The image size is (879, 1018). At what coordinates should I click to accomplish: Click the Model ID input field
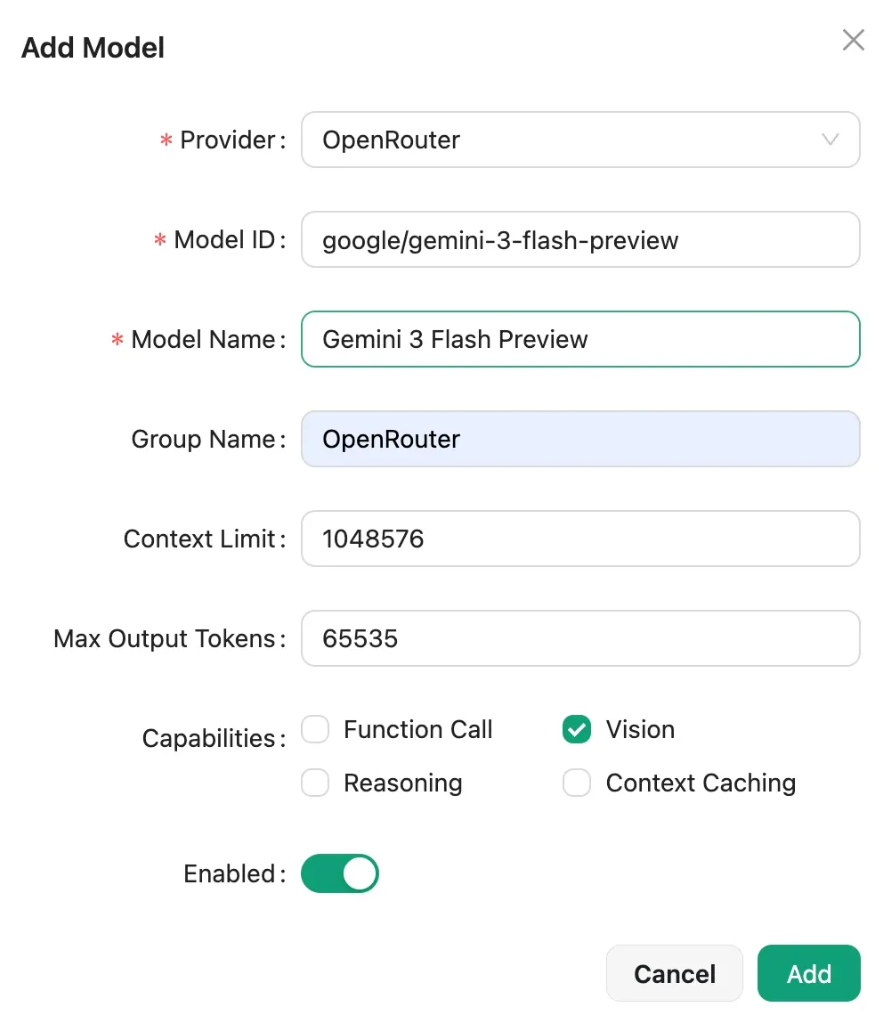click(580, 240)
